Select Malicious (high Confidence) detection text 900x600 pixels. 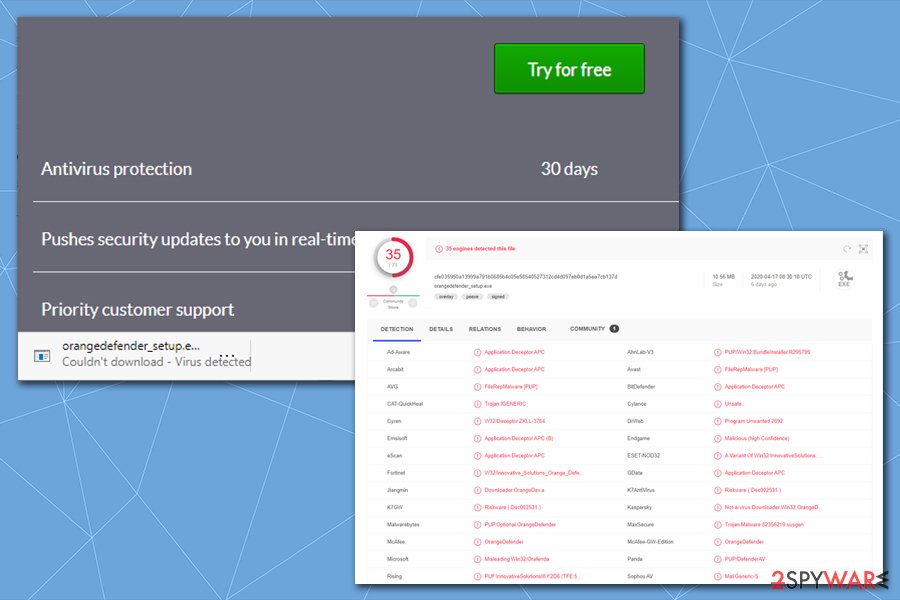(x=757, y=438)
